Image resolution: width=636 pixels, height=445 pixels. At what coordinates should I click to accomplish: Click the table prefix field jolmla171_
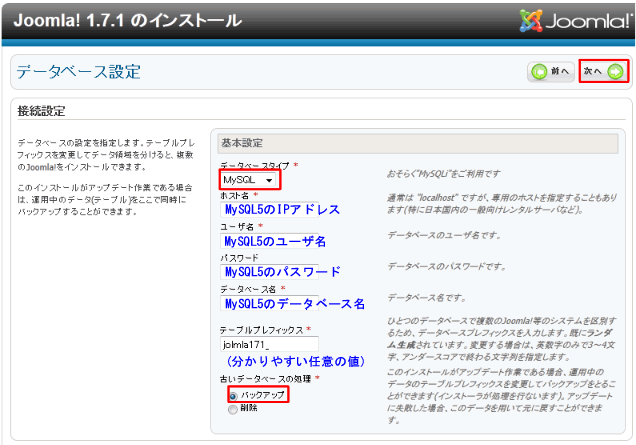(269, 344)
